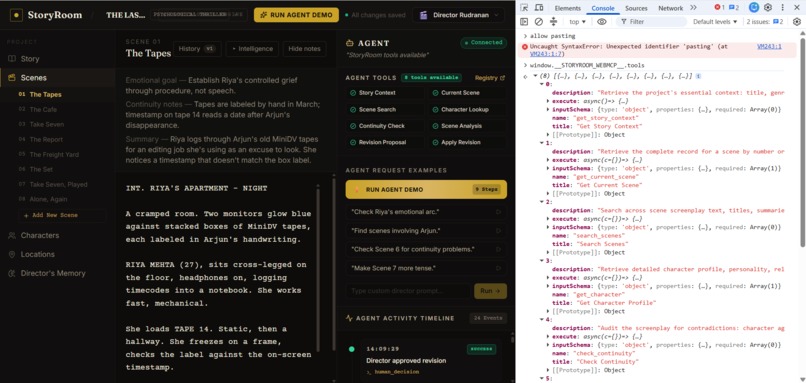
Task: Expand inputSchema under get_story_context
Action: pyautogui.click(x=548, y=110)
